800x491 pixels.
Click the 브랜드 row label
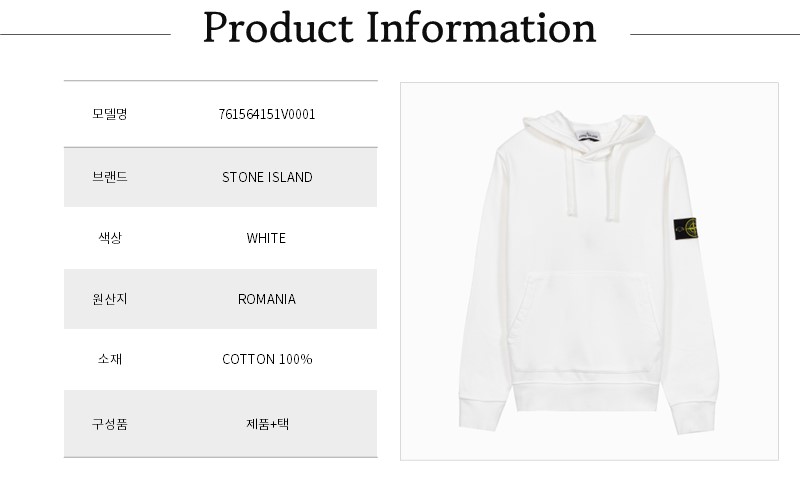click(109, 177)
